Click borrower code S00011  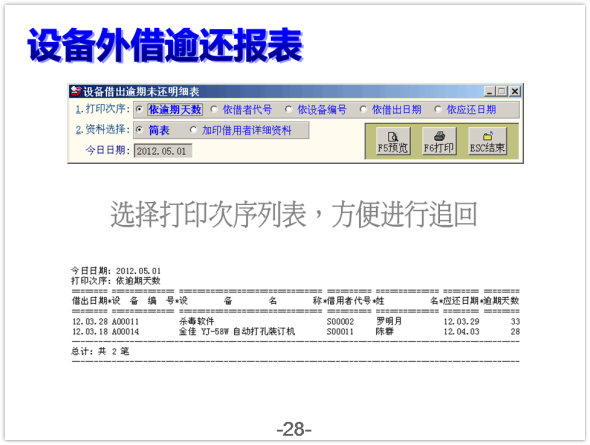340,332
